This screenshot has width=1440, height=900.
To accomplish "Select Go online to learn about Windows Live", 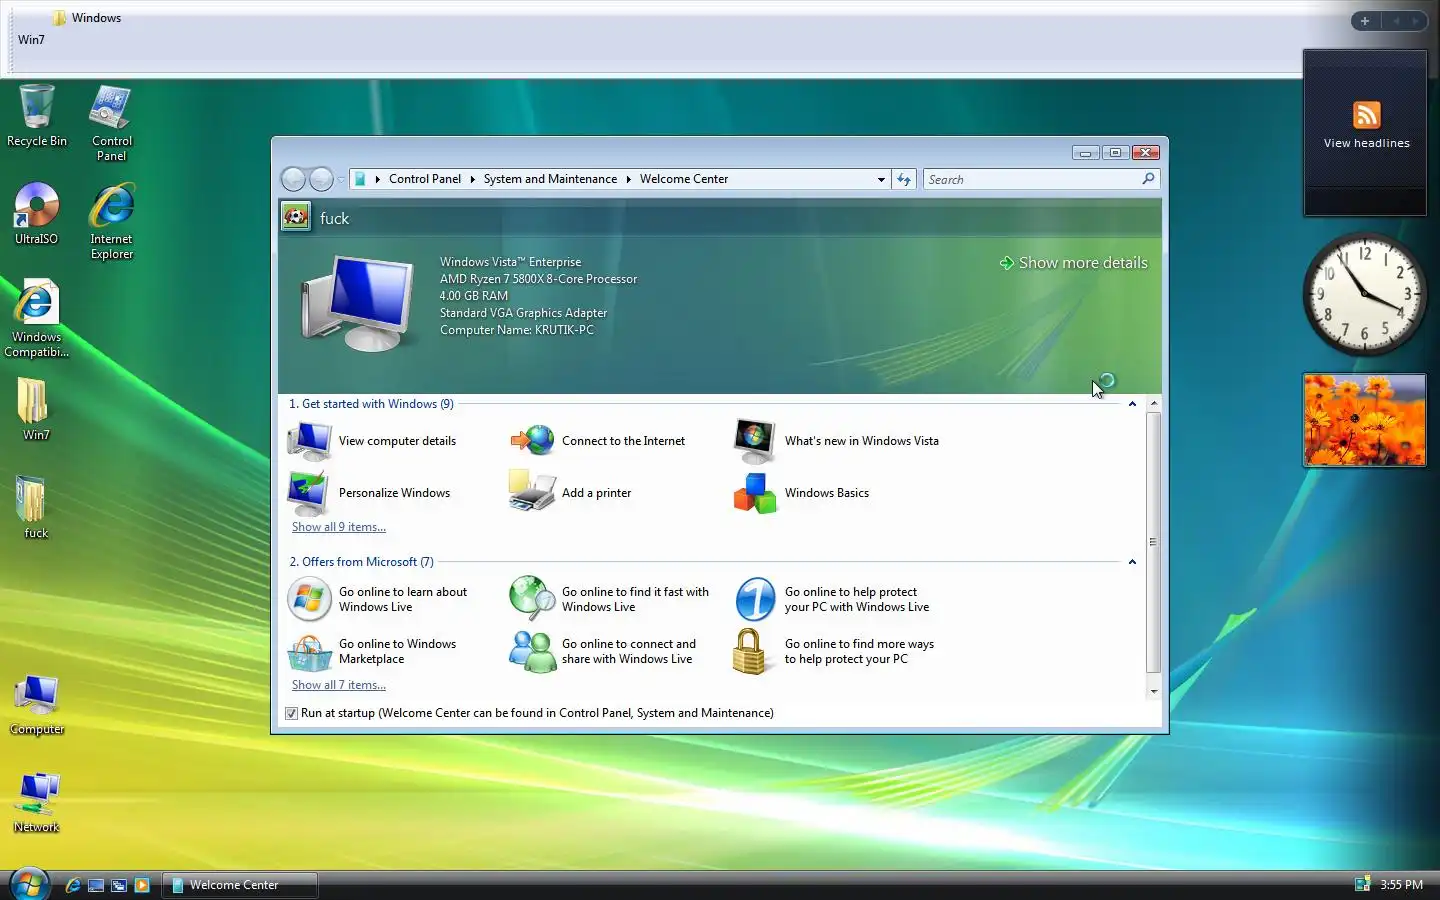I will pos(378,599).
